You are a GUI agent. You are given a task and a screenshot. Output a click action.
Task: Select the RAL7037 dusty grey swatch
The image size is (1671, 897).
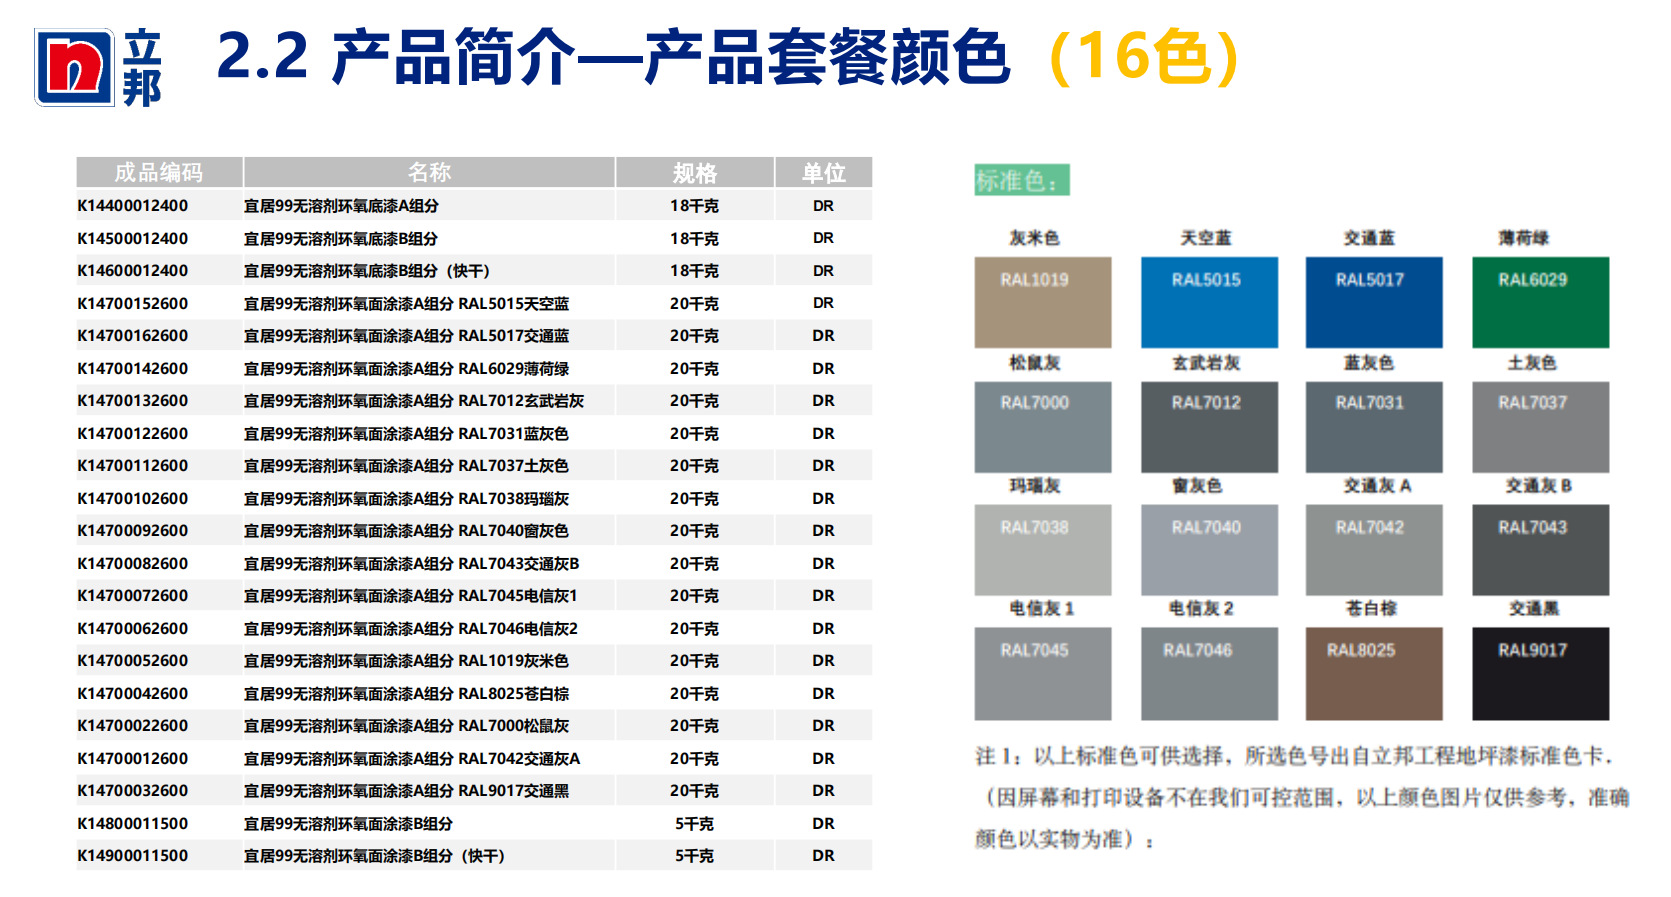pos(1540,427)
